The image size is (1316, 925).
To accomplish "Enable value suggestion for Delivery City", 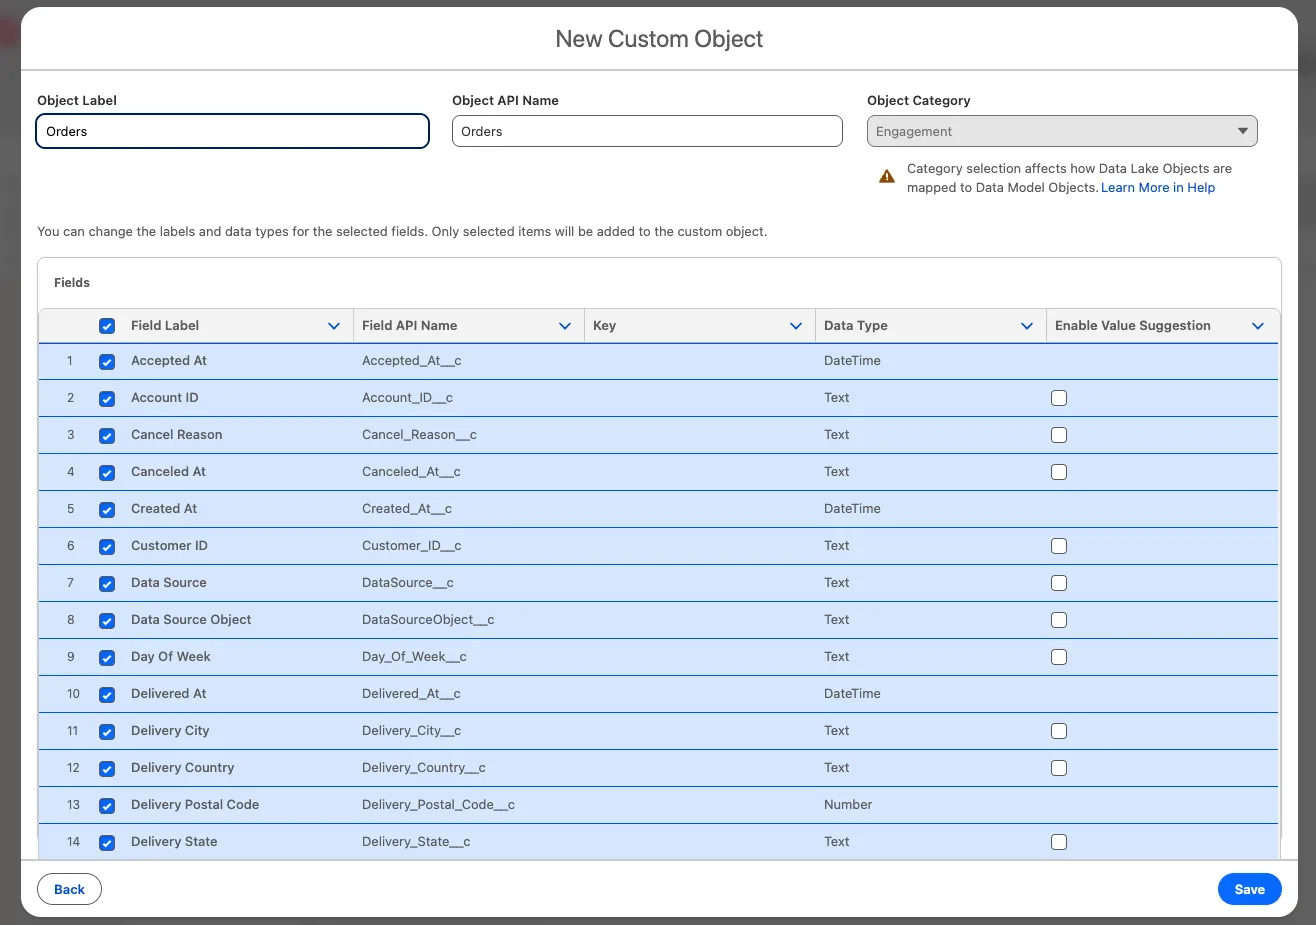I will [x=1059, y=731].
